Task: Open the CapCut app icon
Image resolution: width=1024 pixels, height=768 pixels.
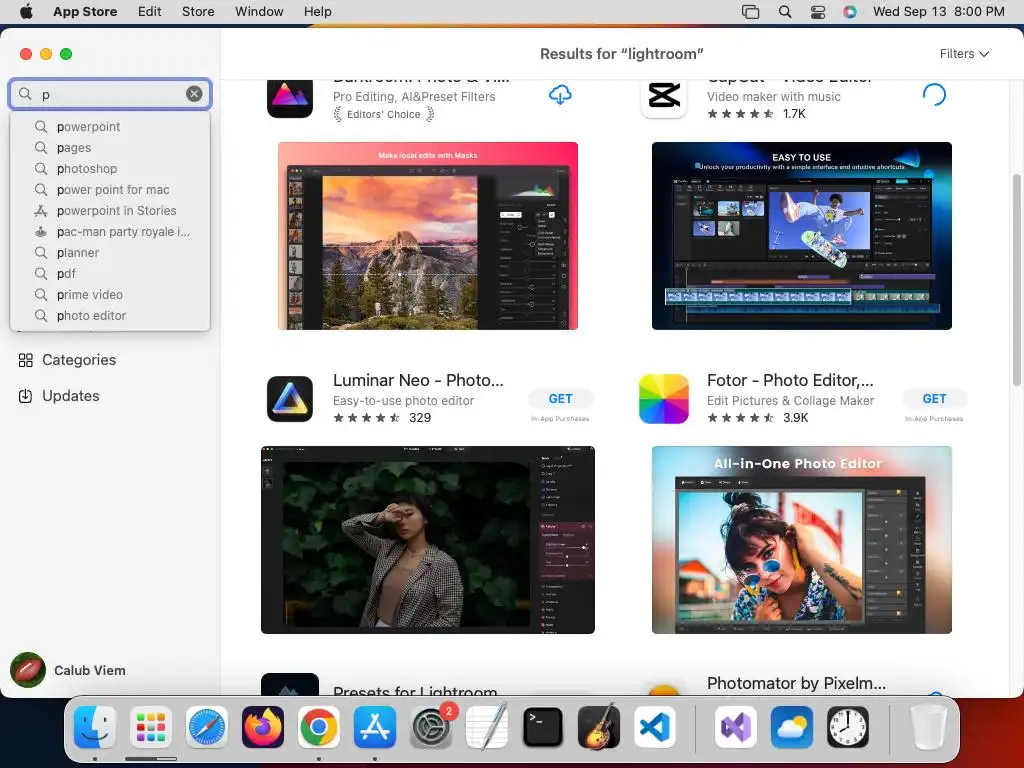Action: 664,97
